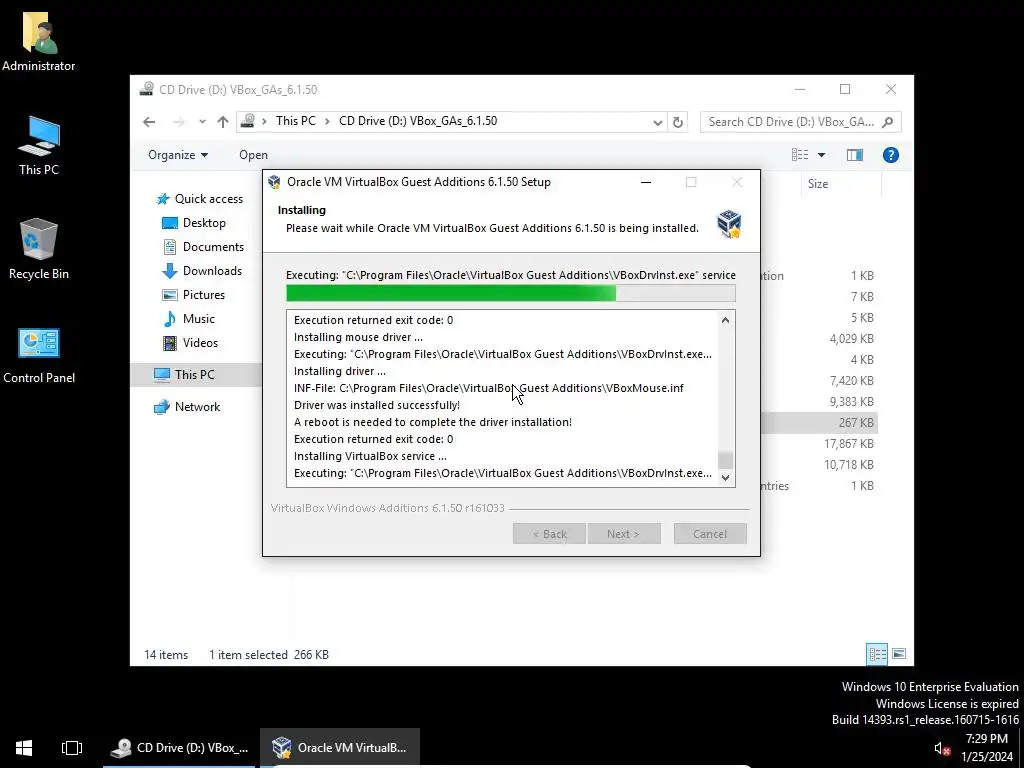Click the search magnifier icon in Explorer
1024x768 pixels.
click(x=888, y=122)
